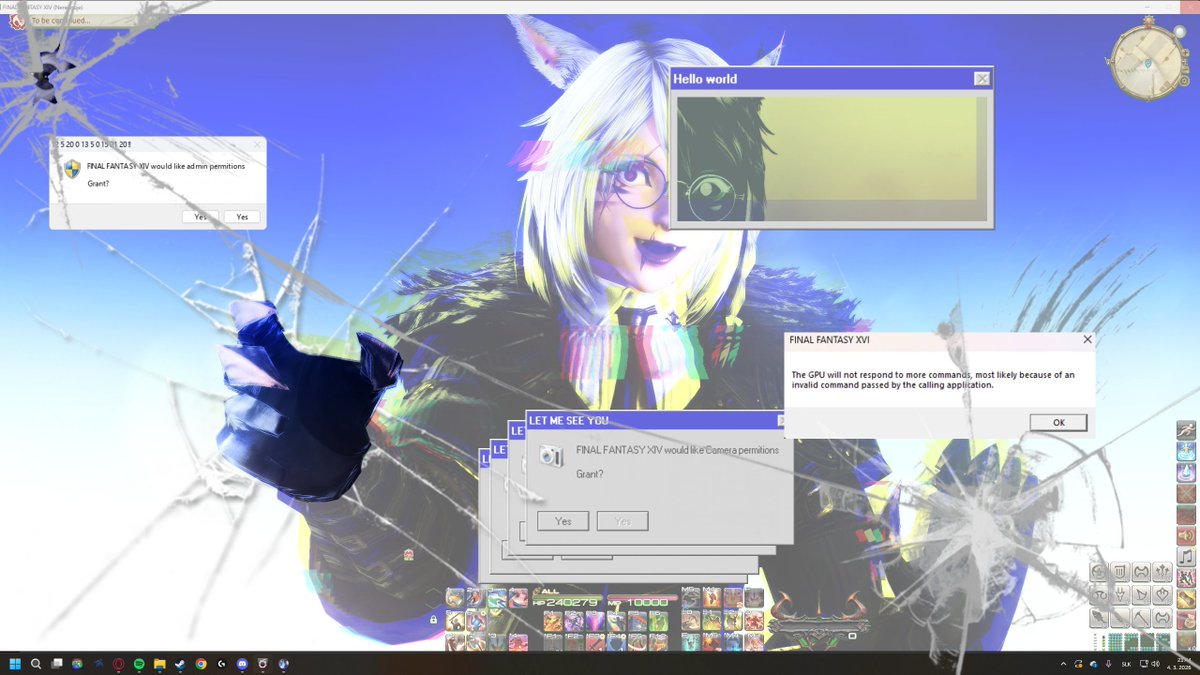Switch the SLK keyboard language indicator
Screen dimensions: 1200x675
tap(1126, 664)
